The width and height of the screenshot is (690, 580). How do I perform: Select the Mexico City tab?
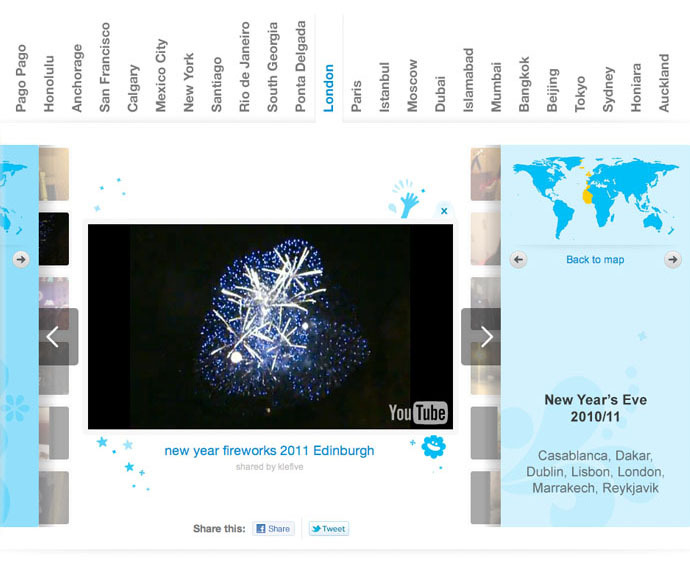pos(161,75)
